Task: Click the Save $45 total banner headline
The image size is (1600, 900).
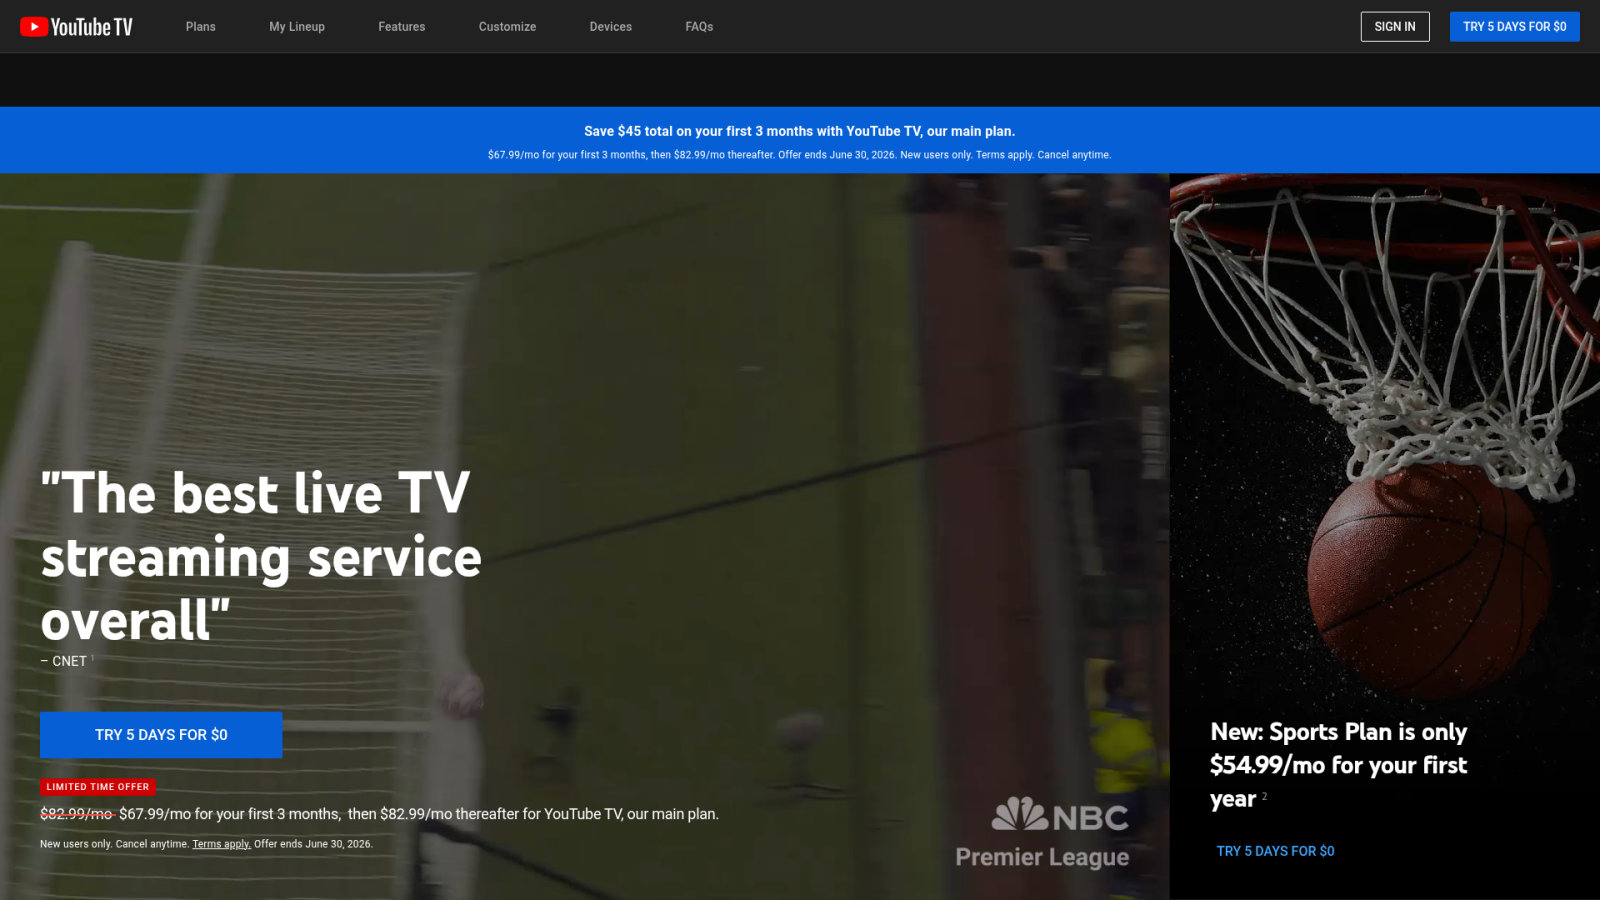Action: [x=799, y=131]
